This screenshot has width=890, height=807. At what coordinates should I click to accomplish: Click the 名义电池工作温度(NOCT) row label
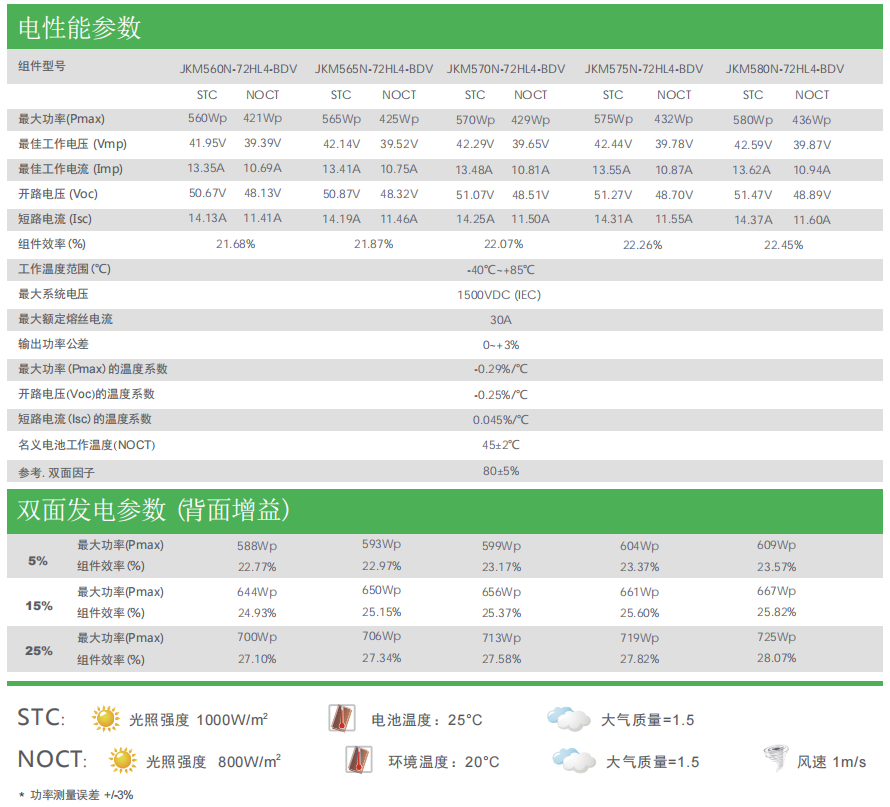coord(86,445)
